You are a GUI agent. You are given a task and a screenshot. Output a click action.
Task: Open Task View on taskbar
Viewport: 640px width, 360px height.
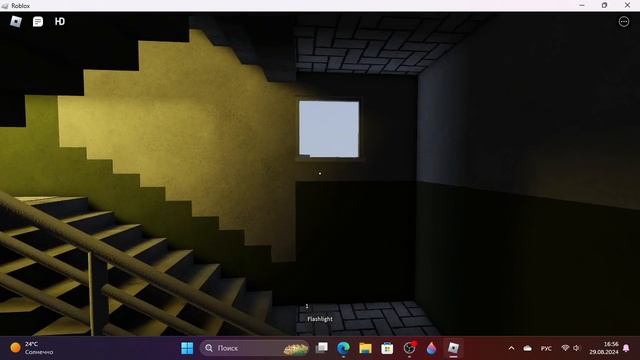322,348
